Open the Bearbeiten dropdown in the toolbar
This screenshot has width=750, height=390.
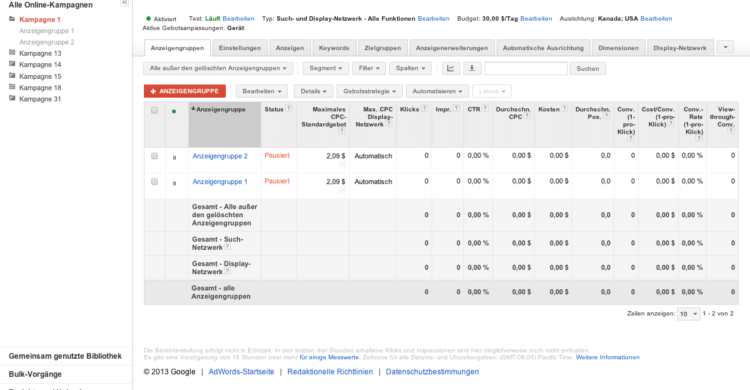click(262, 91)
